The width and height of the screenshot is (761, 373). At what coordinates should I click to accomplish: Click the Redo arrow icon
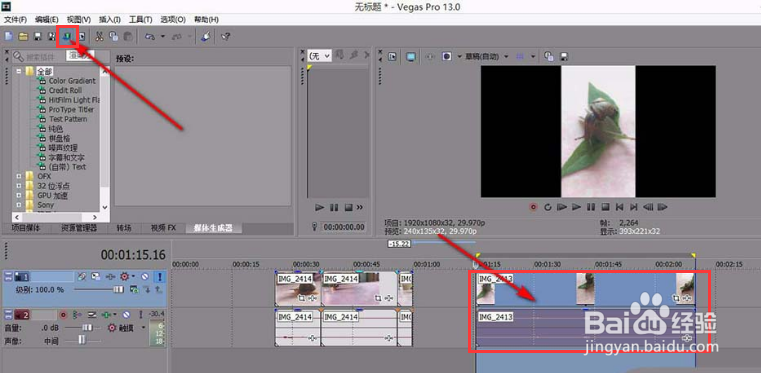[177, 36]
